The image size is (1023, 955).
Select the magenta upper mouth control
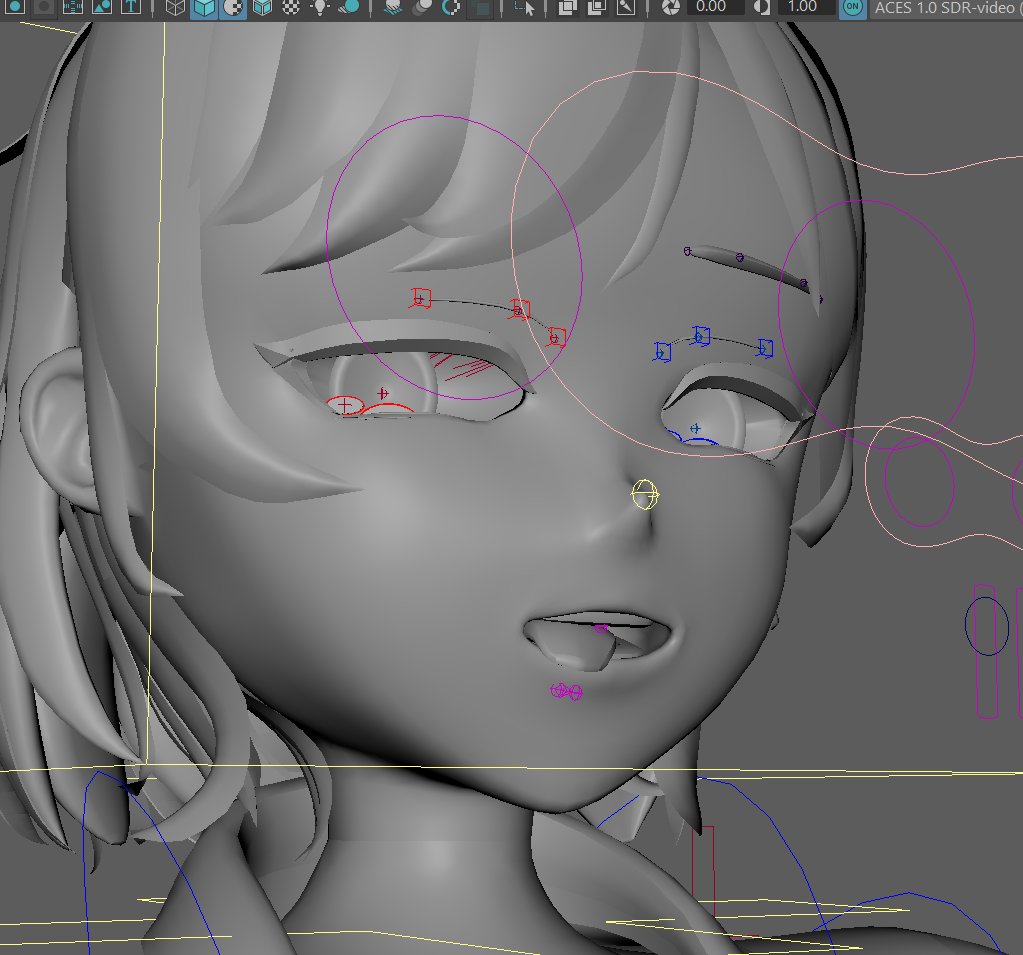point(600,629)
